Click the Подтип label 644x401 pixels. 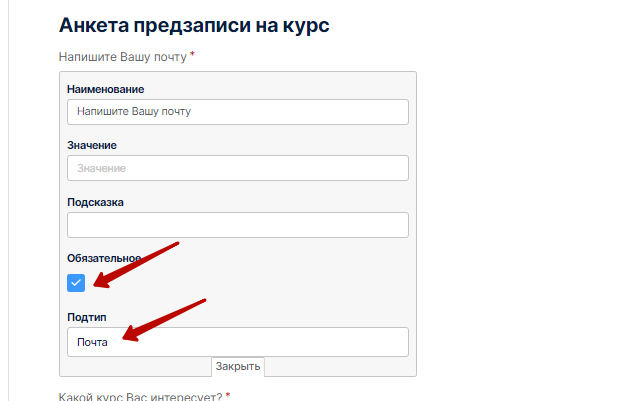tap(87, 317)
